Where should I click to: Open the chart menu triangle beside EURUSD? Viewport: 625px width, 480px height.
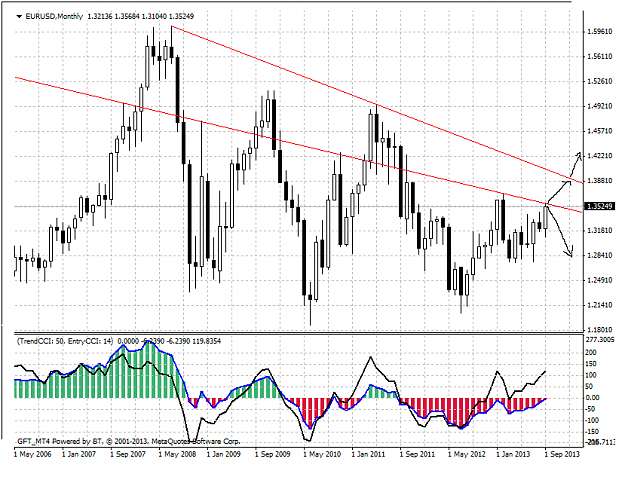tap(19, 17)
